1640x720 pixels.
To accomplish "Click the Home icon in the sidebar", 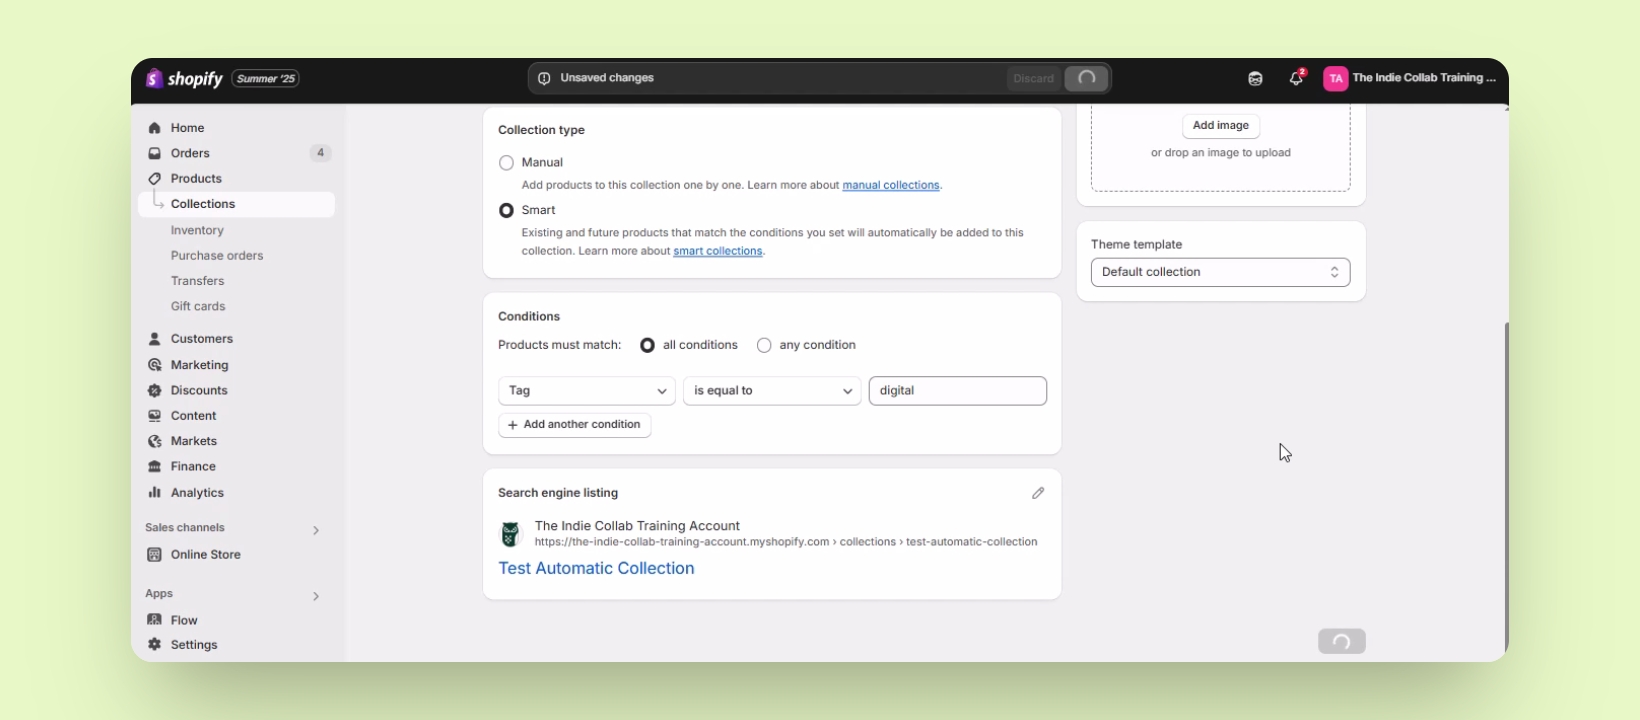I will [154, 128].
